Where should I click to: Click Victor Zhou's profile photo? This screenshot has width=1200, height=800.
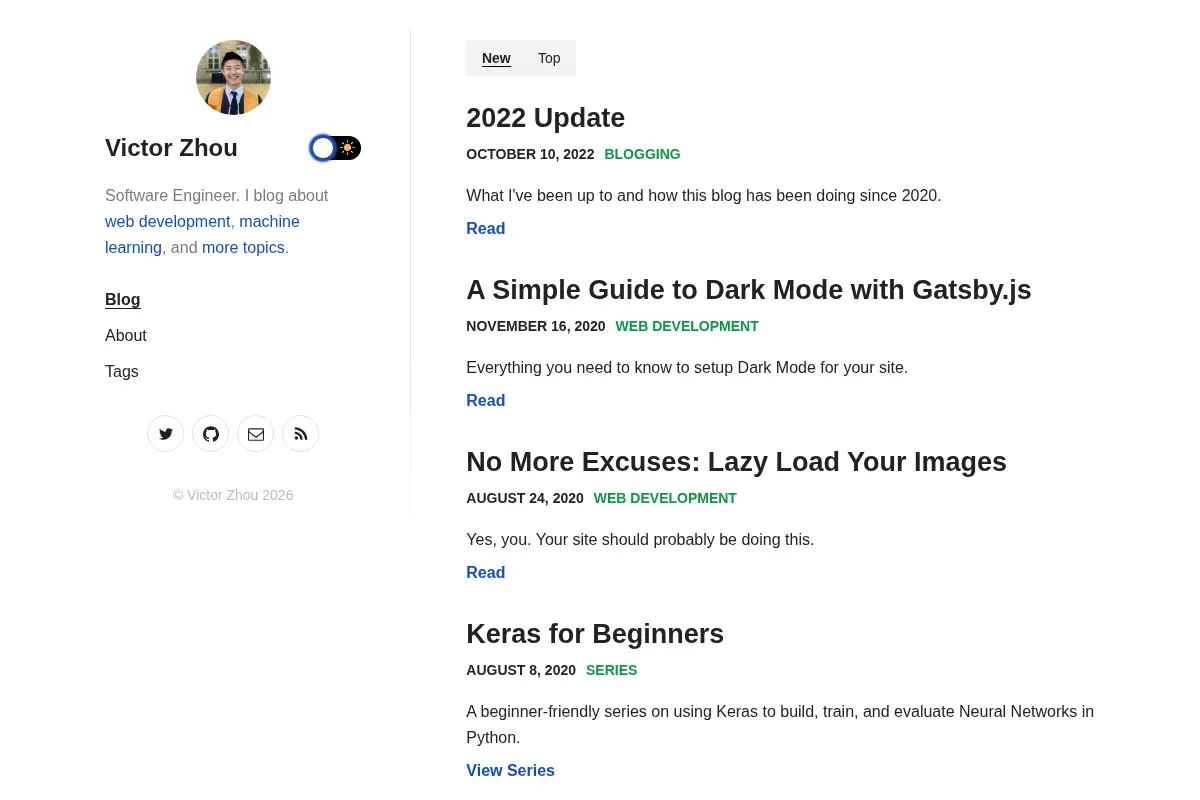coord(233,77)
